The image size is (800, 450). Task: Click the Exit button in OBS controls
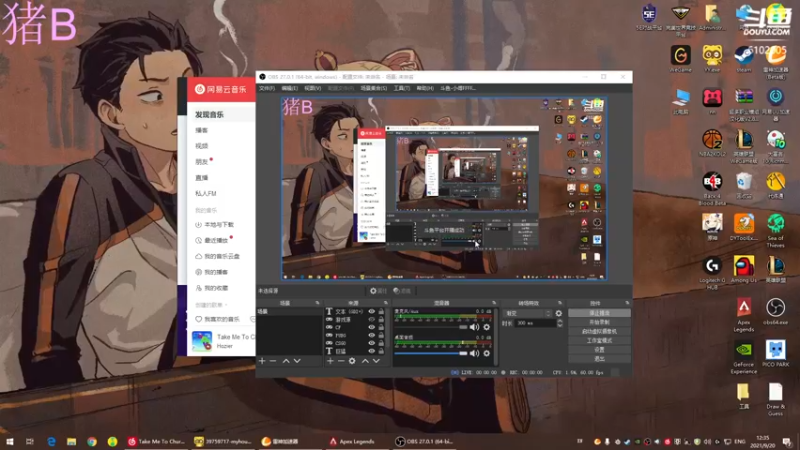[x=599, y=359]
